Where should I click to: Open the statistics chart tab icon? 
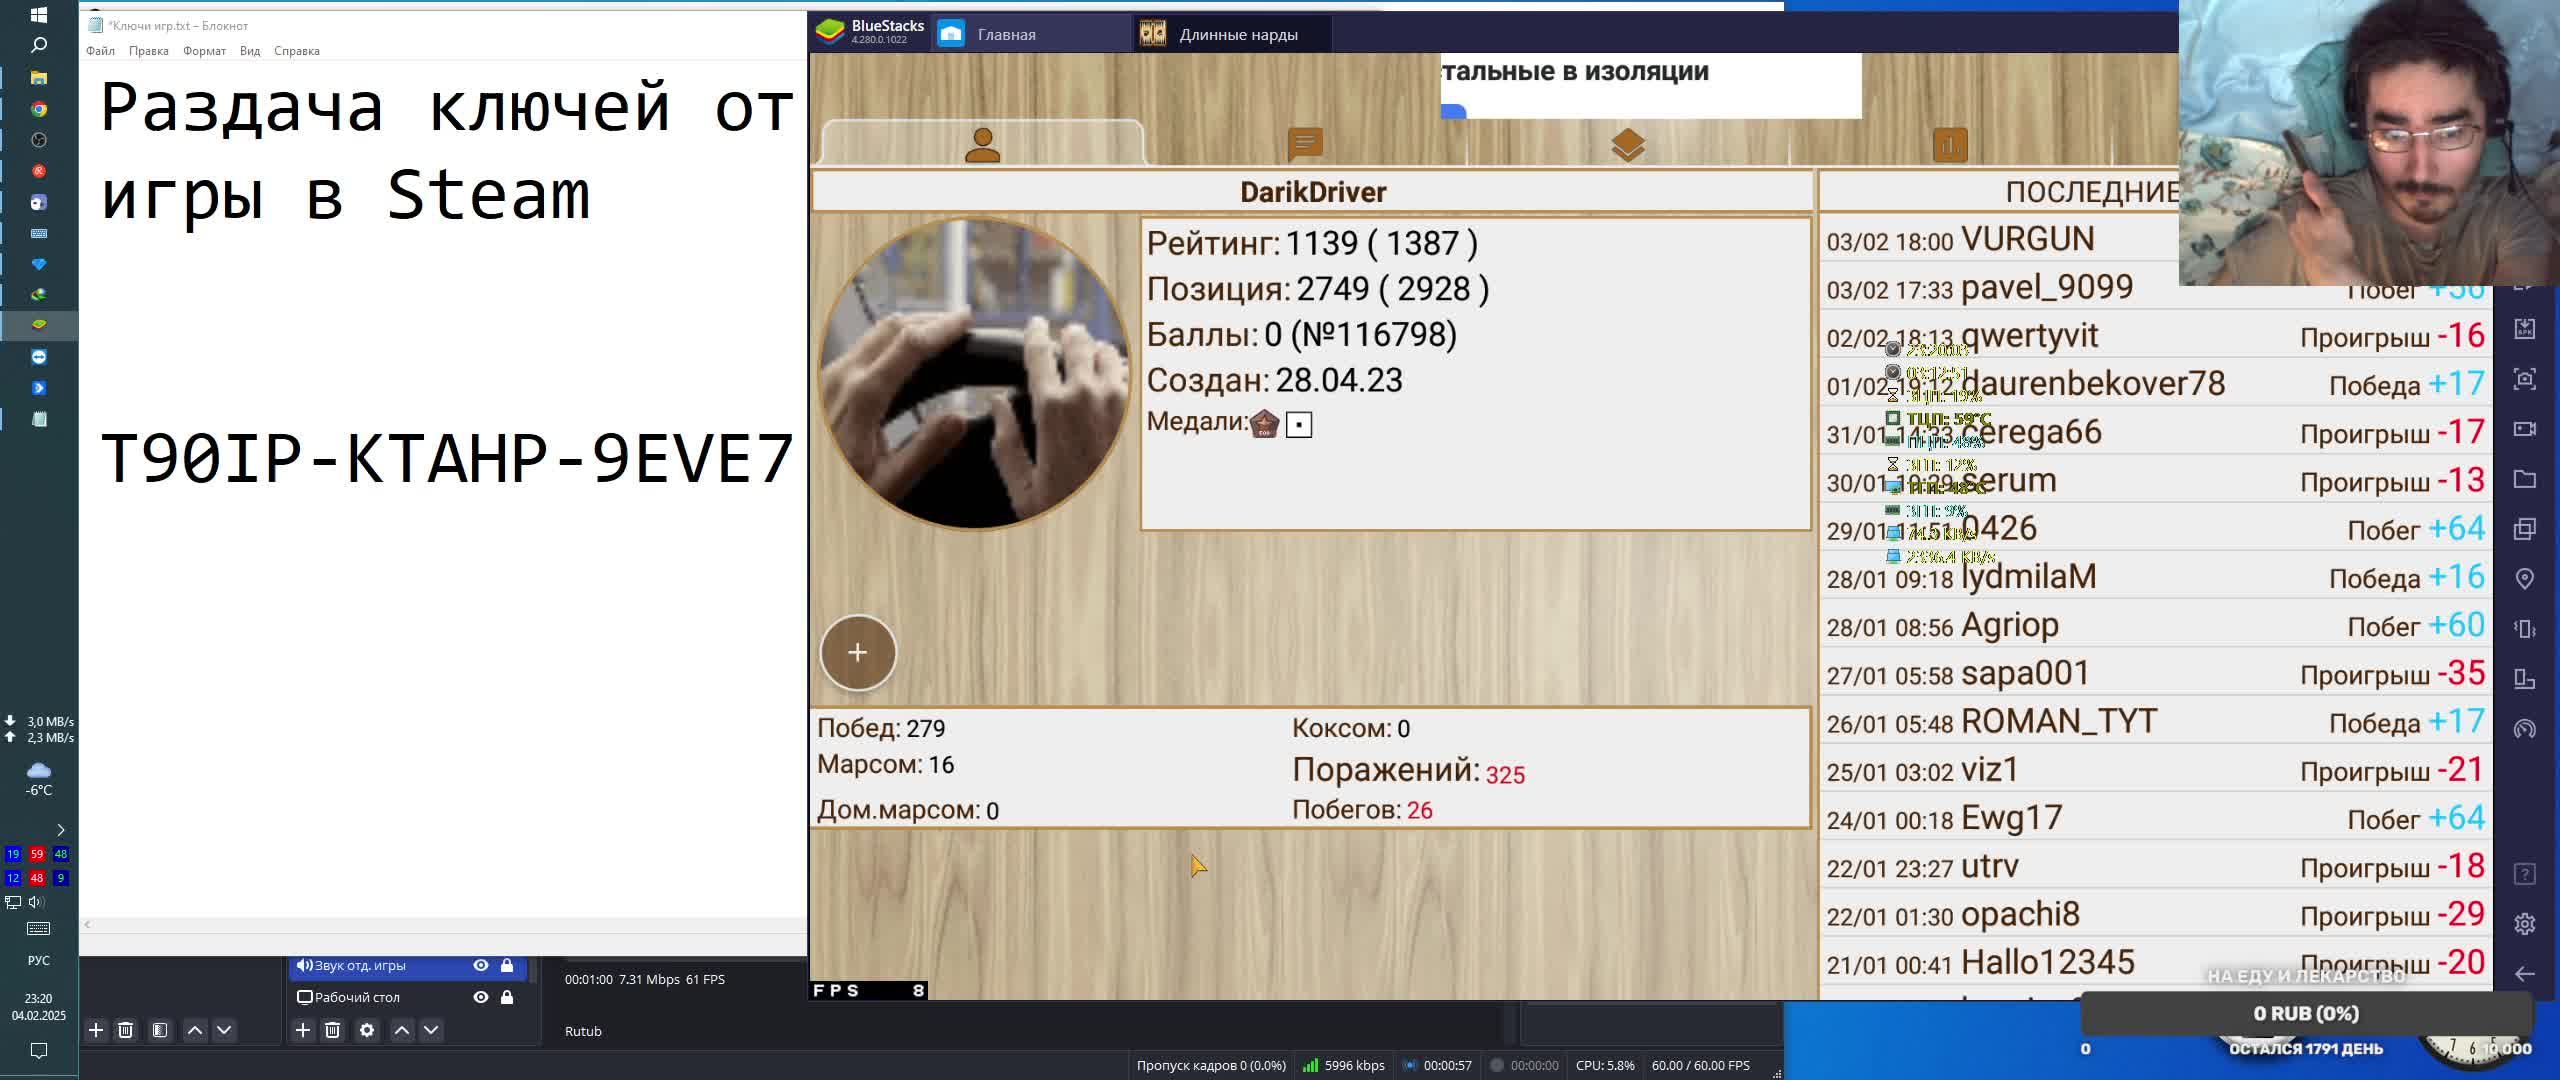[x=1950, y=146]
